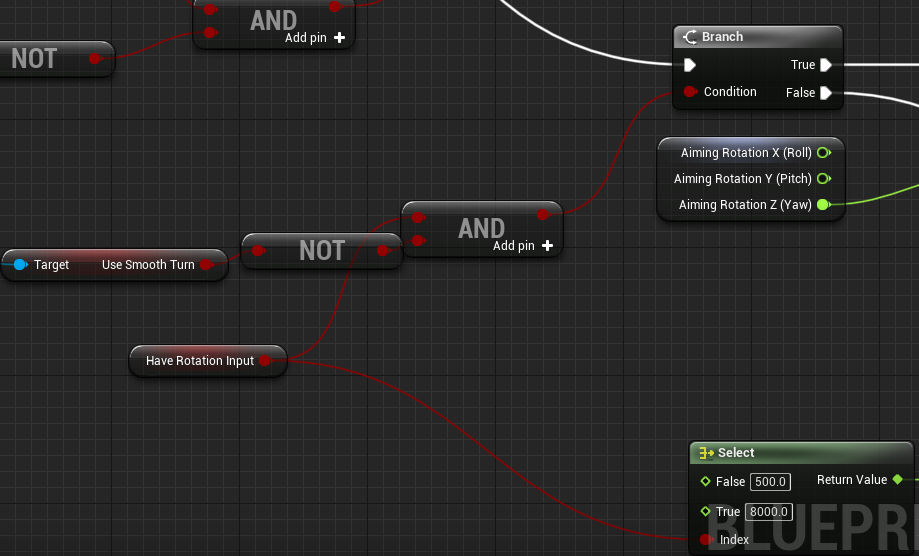Click the Aiming Rotation X (Roll) pin
This screenshot has width=919, height=556.
tap(824, 153)
